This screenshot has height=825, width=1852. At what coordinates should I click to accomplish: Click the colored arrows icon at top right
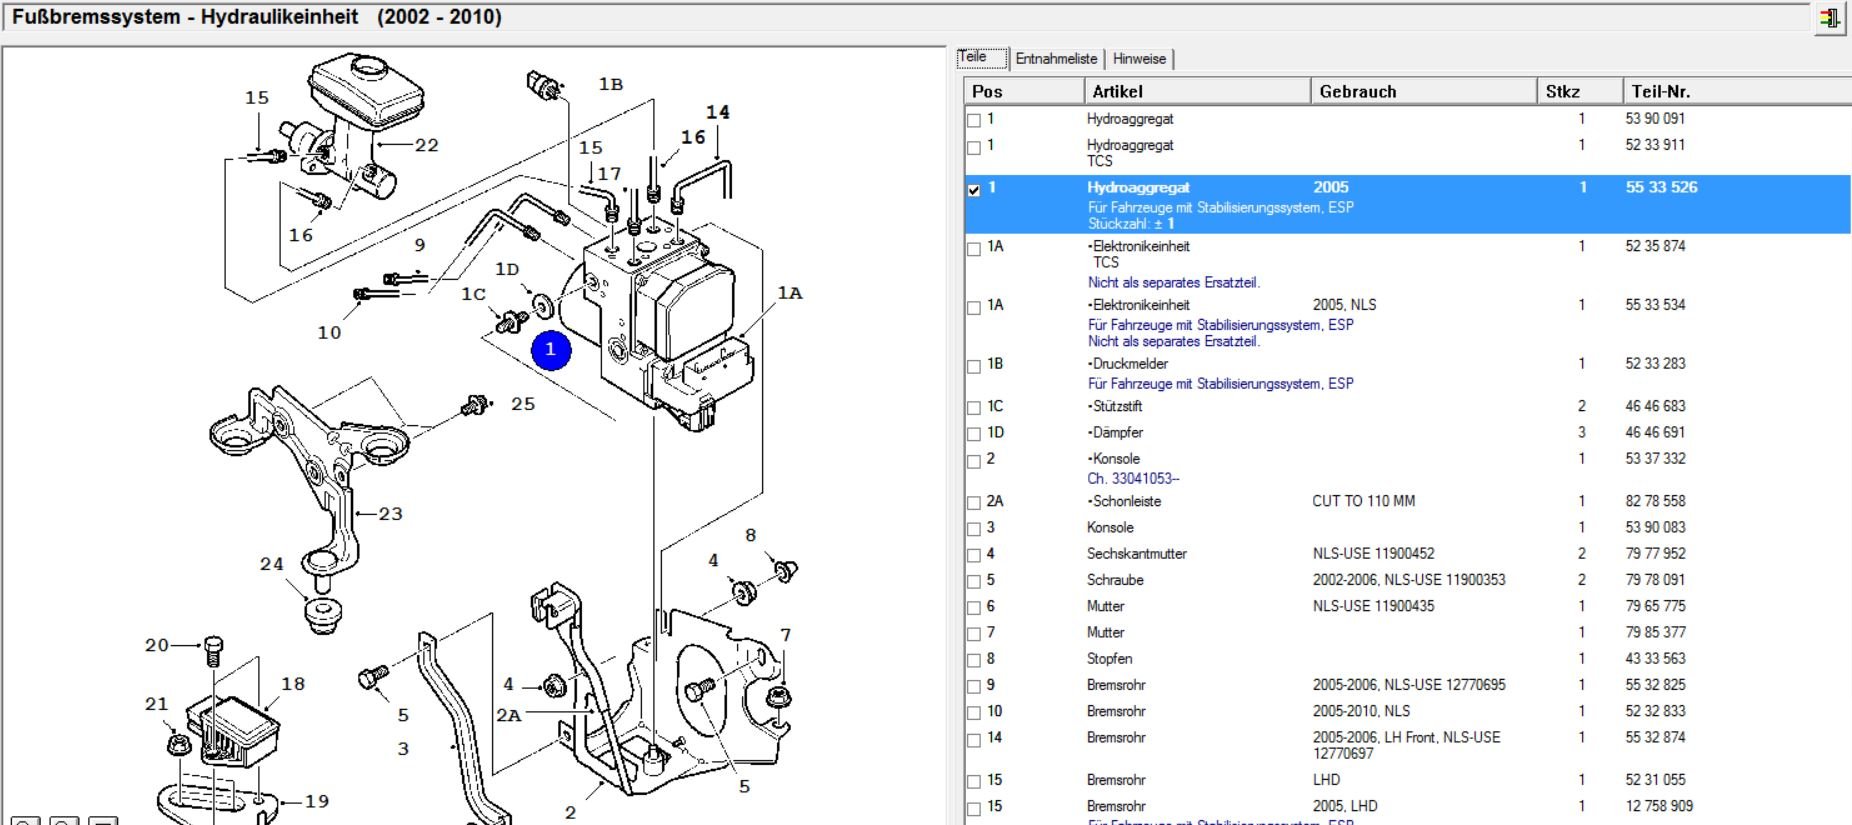[x=1829, y=18]
